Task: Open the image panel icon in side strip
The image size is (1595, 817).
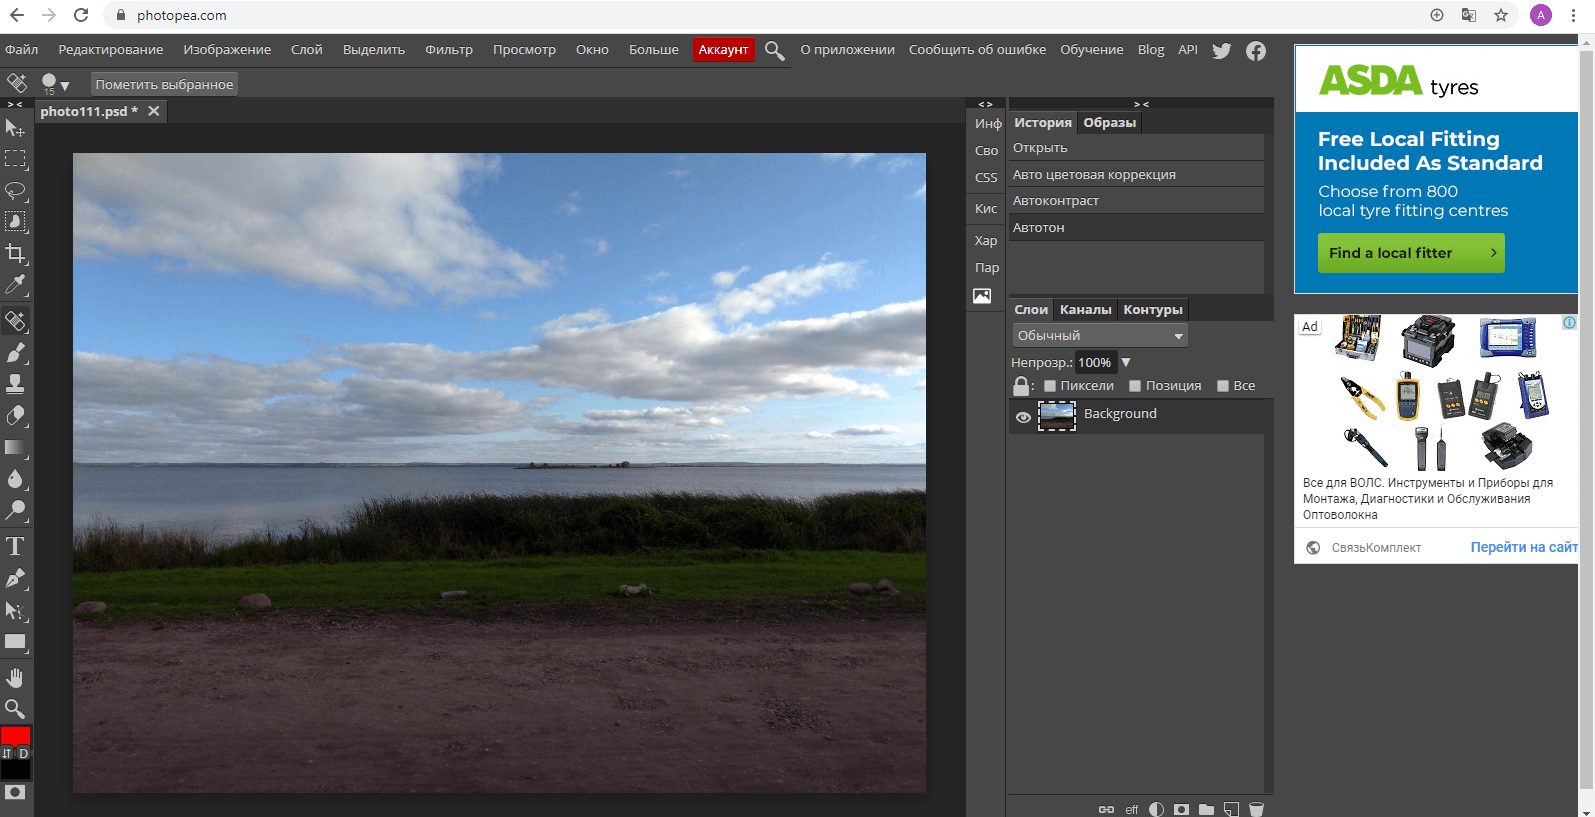Action: (x=982, y=296)
